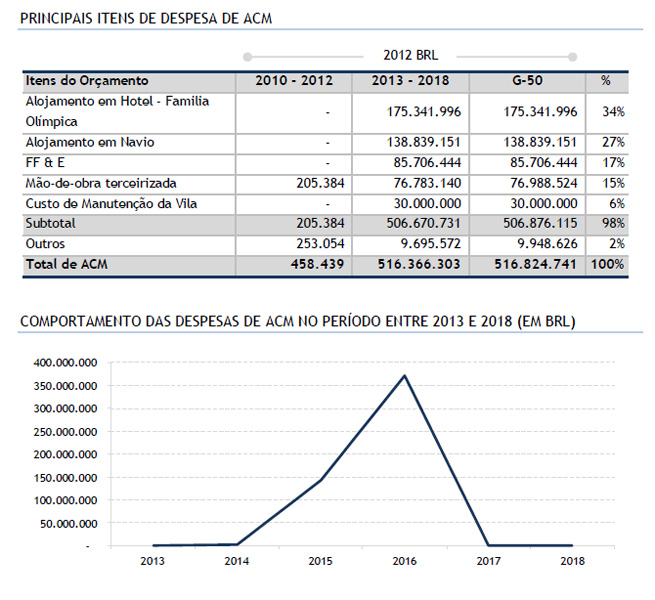Click the 400.000.000 y-axis label

[x=66, y=363]
